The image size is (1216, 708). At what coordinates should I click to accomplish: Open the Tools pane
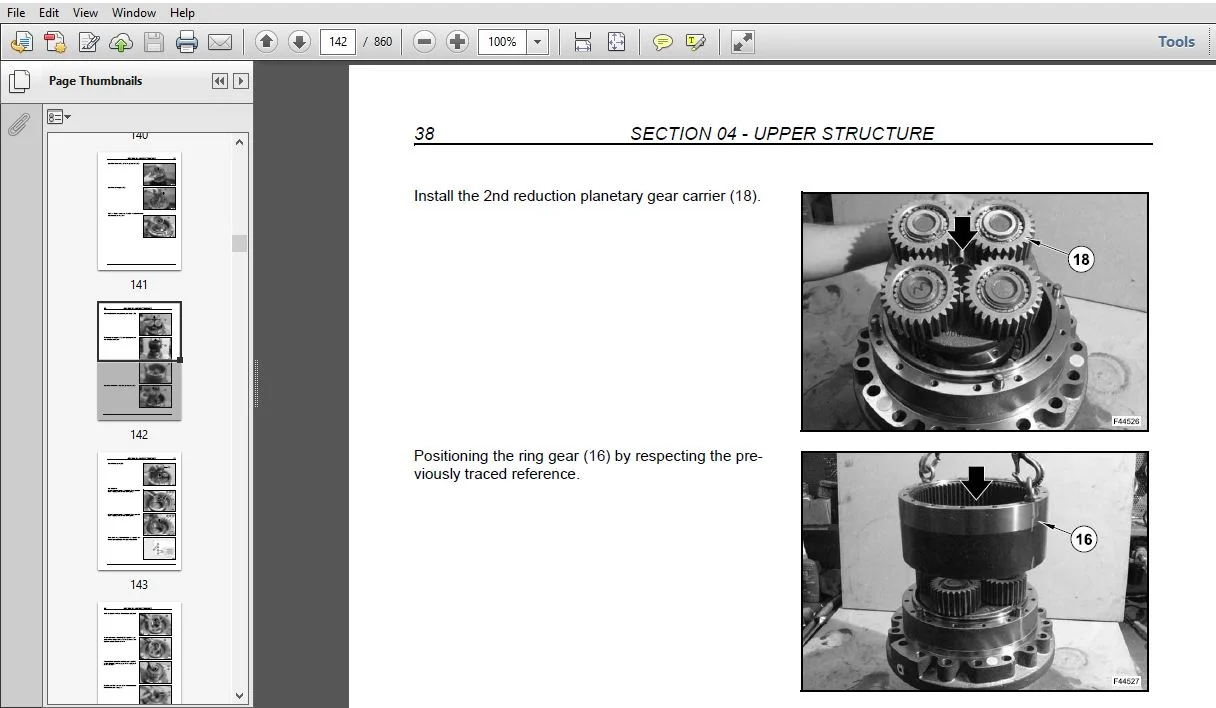click(1176, 42)
